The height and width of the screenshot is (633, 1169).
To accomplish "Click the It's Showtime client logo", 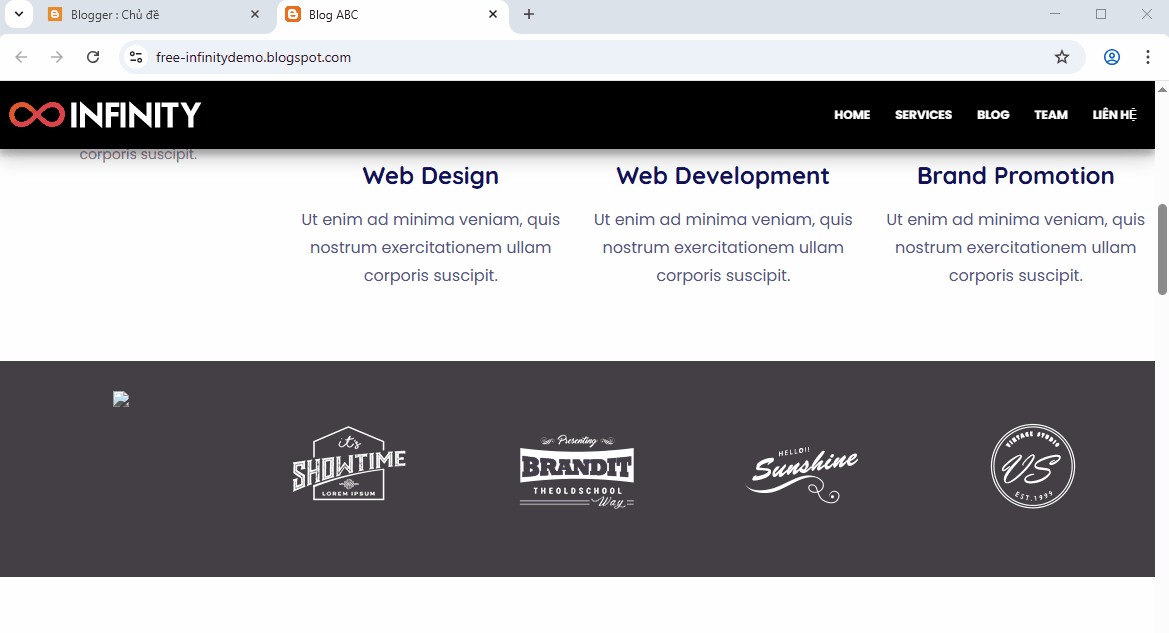I will click(x=349, y=464).
